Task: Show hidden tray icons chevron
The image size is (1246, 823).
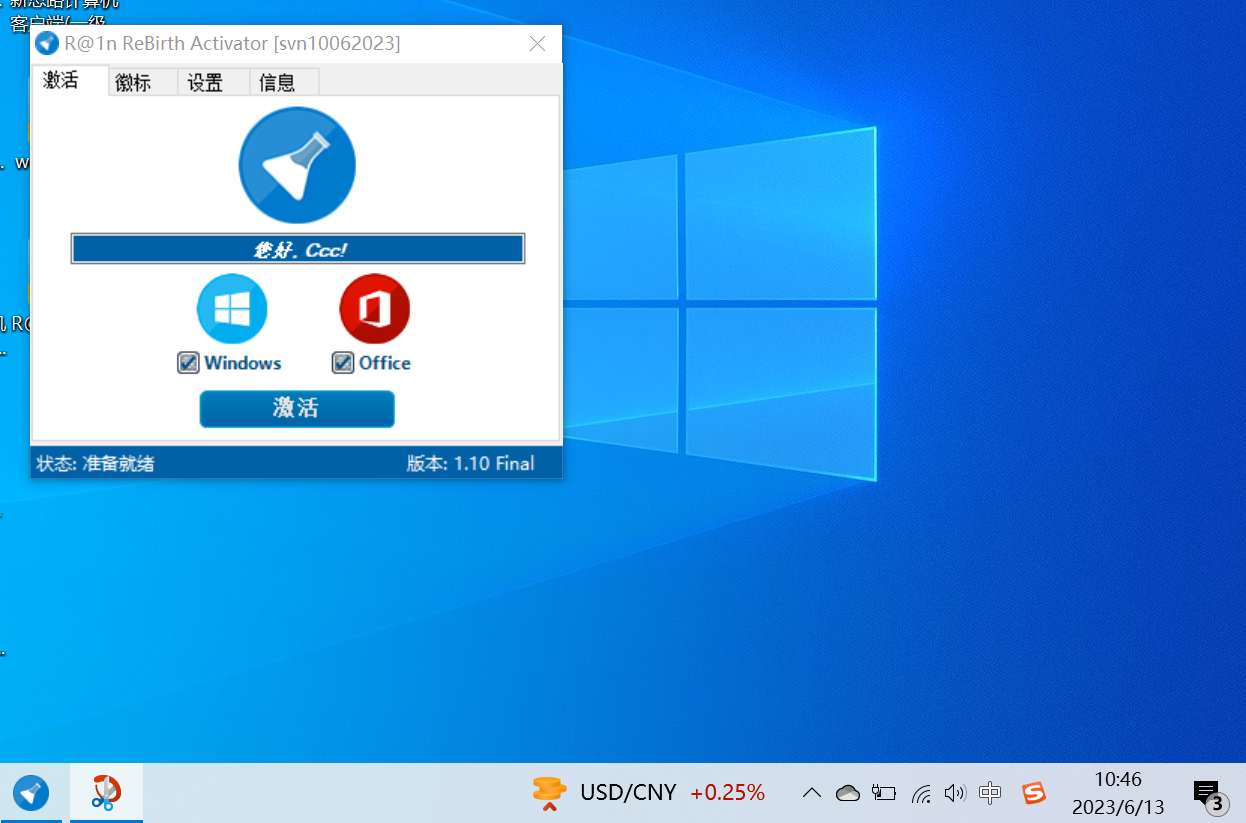Action: click(812, 793)
